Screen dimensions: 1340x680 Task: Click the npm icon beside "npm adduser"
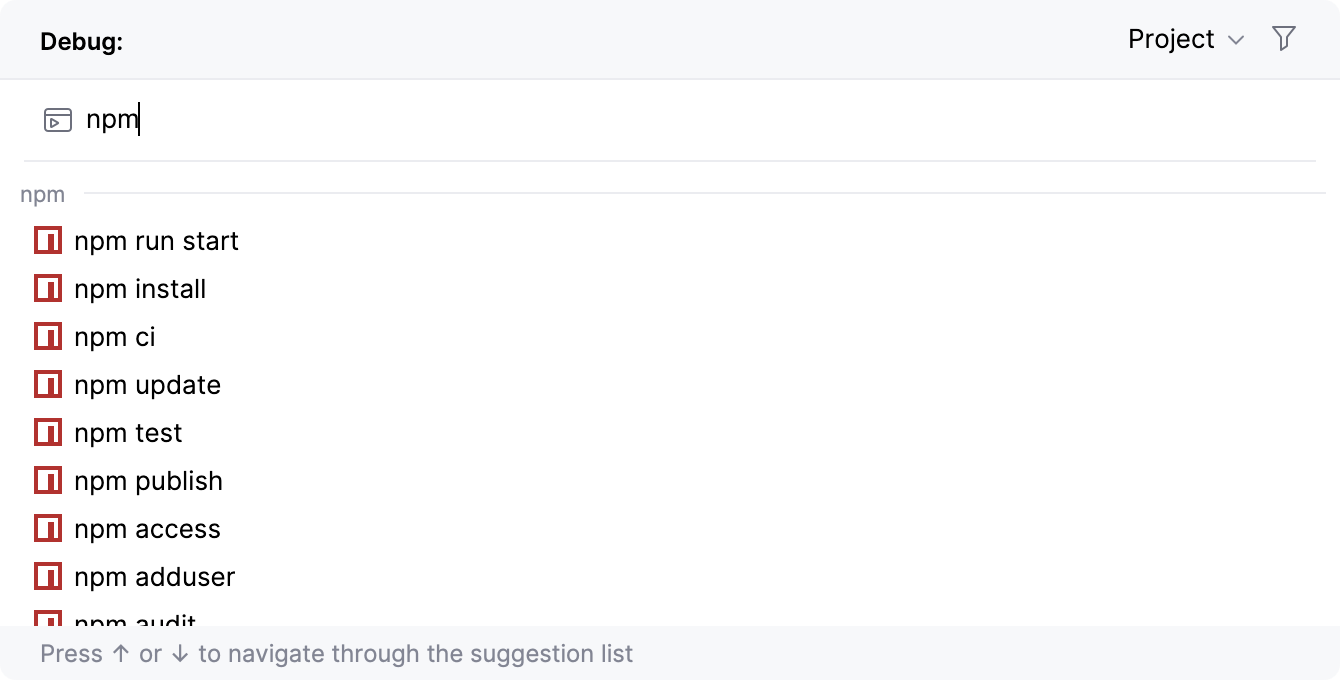47,576
